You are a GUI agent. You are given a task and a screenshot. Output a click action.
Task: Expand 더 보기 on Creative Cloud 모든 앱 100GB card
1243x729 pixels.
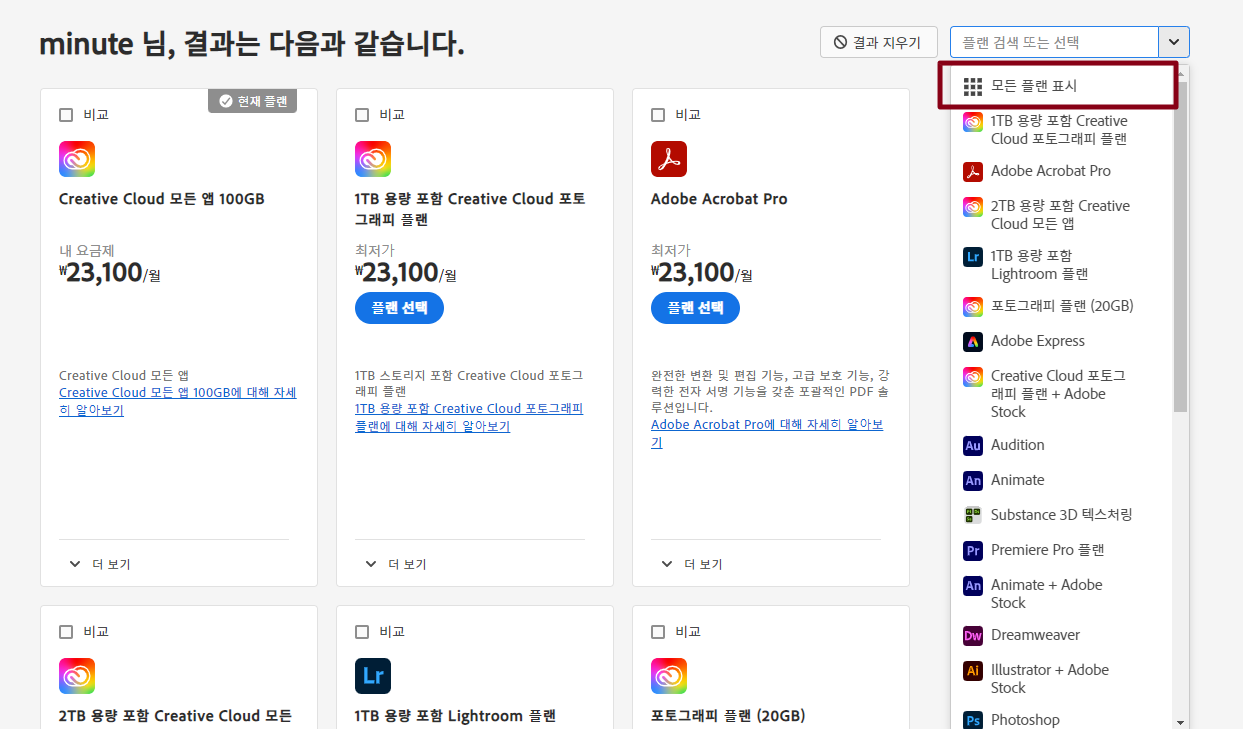pos(99,564)
